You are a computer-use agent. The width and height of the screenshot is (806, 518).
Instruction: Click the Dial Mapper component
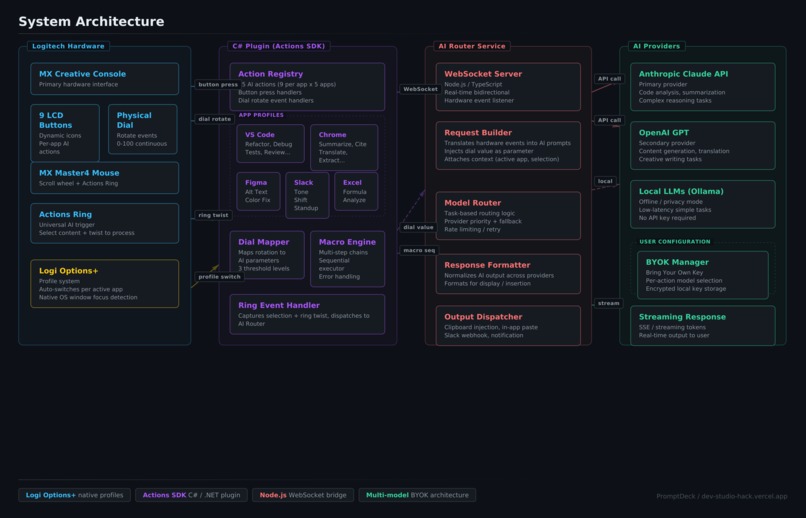[267, 255]
